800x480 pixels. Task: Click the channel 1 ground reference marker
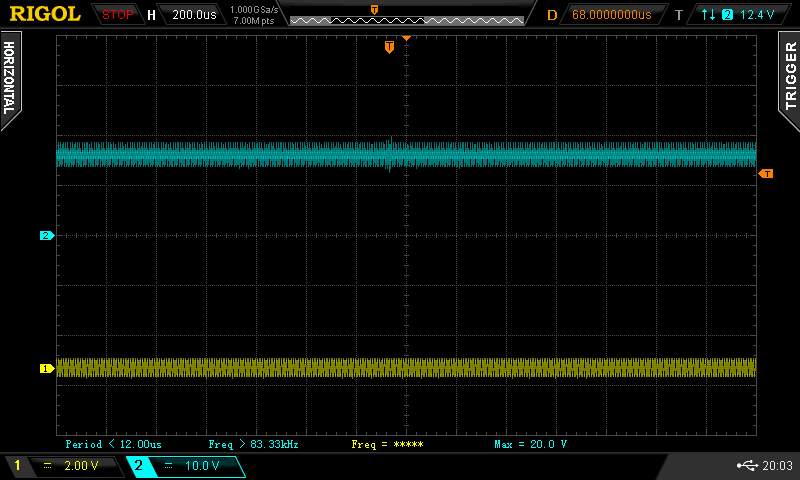pos(45,369)
